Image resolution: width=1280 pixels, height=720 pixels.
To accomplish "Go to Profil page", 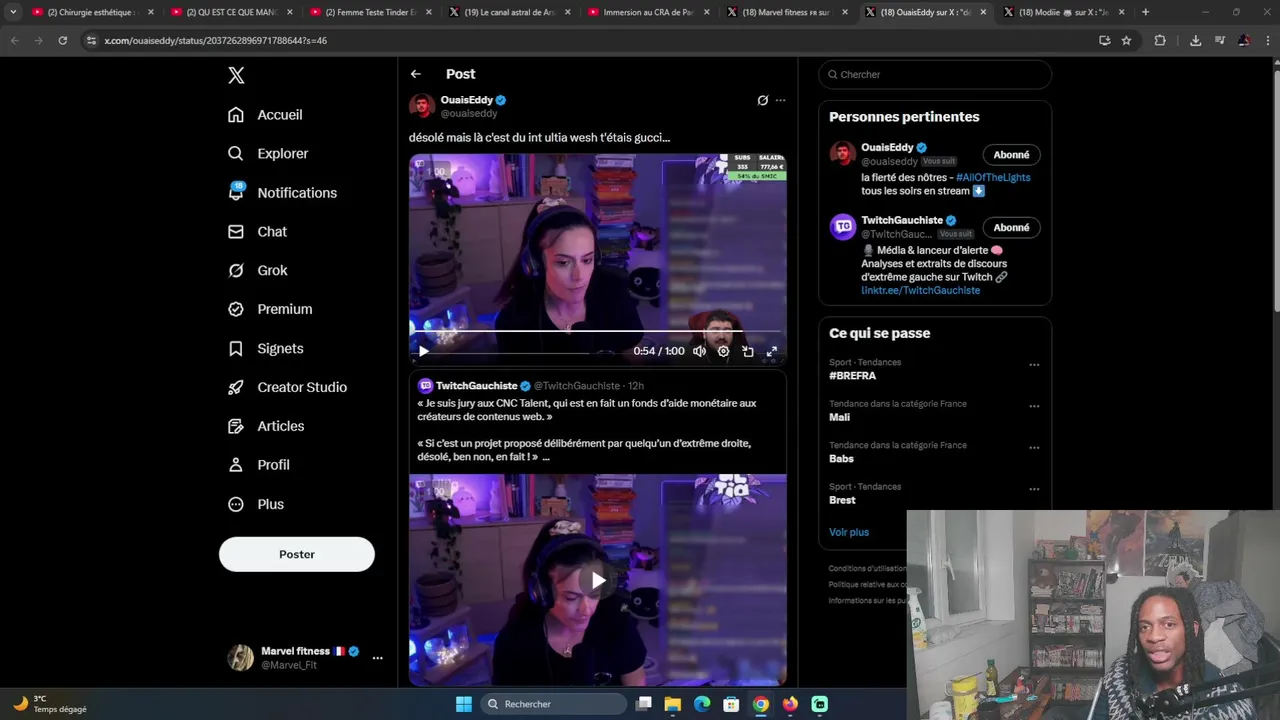I will [258, 466].
